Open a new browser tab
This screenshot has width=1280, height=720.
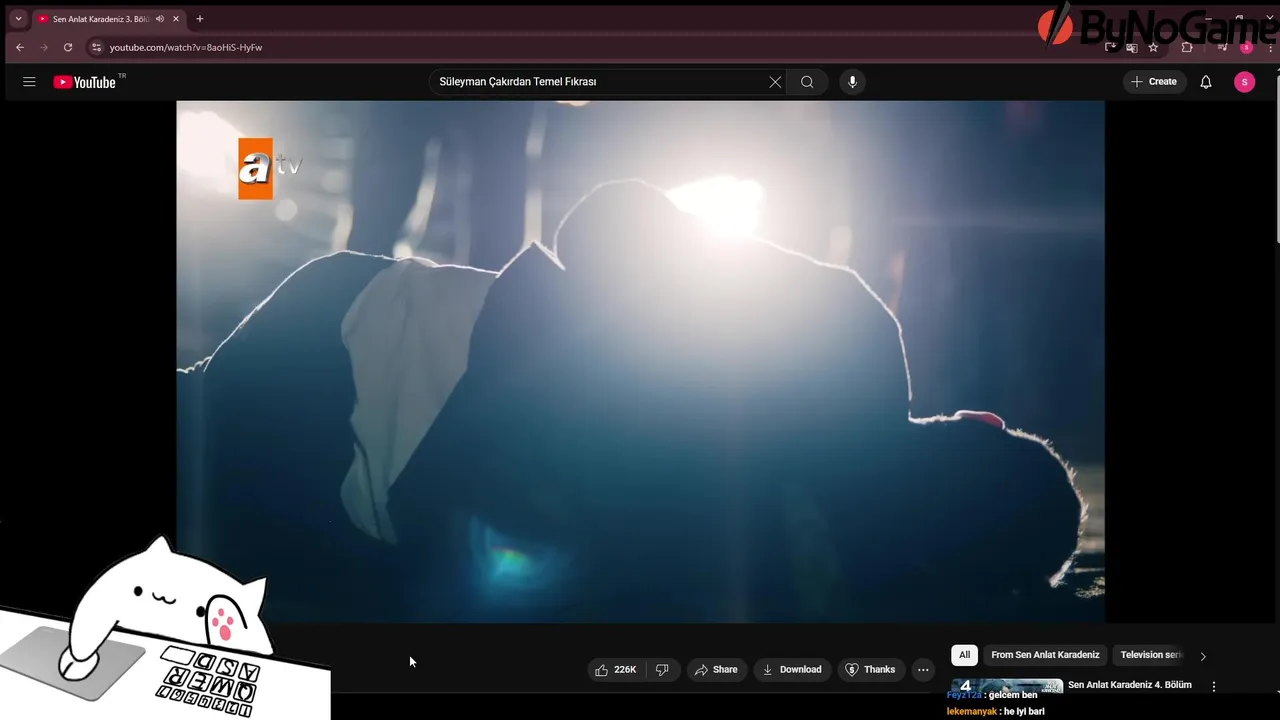tap(199, 19)
